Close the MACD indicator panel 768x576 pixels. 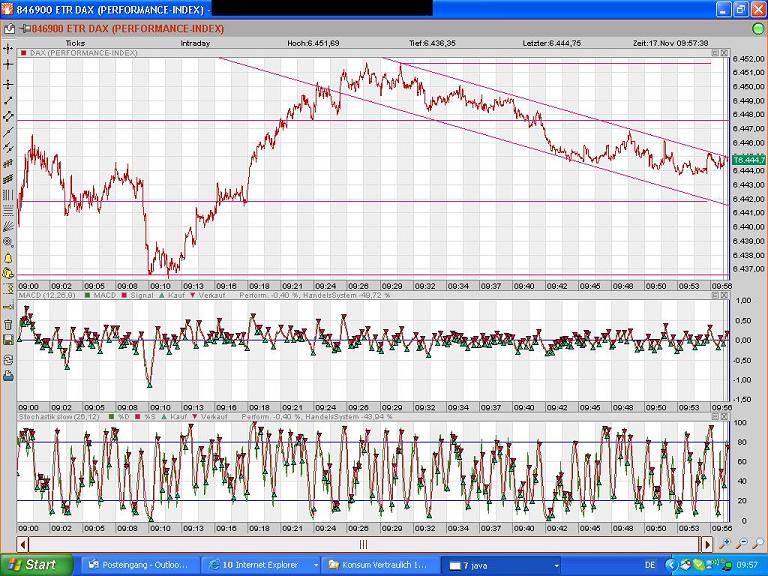pyautogui.click(x=724, y=295)
